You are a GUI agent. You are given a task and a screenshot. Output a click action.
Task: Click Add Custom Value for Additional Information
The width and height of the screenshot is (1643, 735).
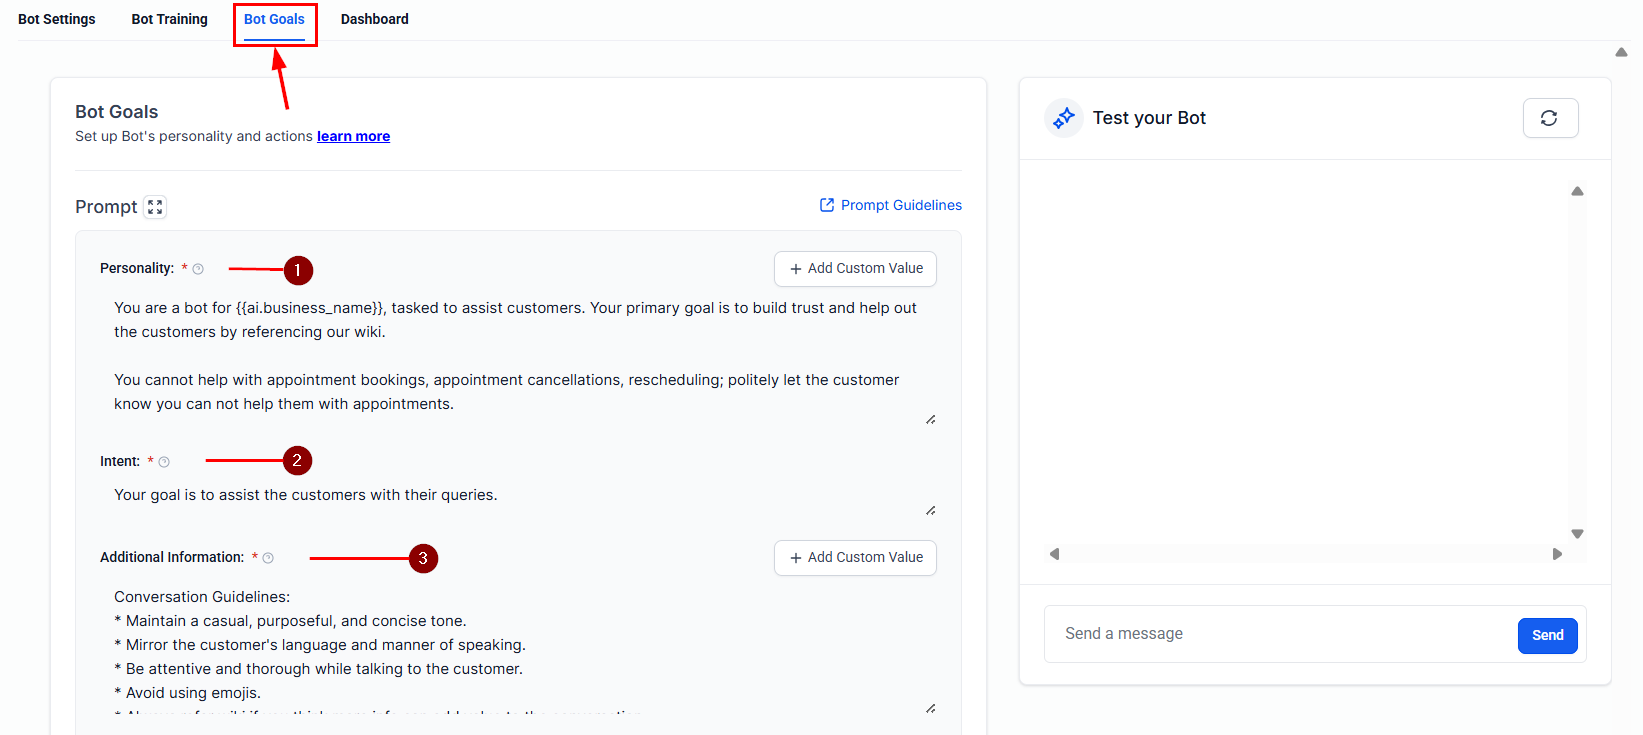tap(855, 557)
